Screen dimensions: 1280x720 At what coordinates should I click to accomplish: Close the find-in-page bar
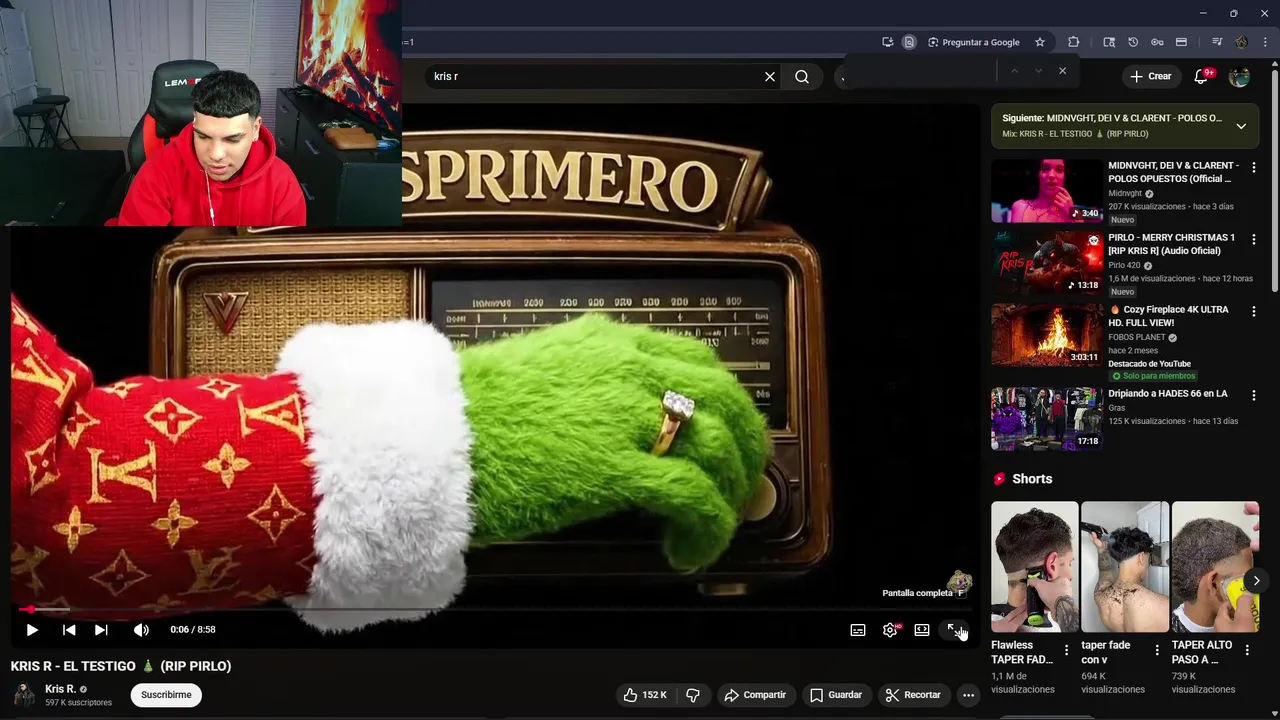coord(1062,71)
